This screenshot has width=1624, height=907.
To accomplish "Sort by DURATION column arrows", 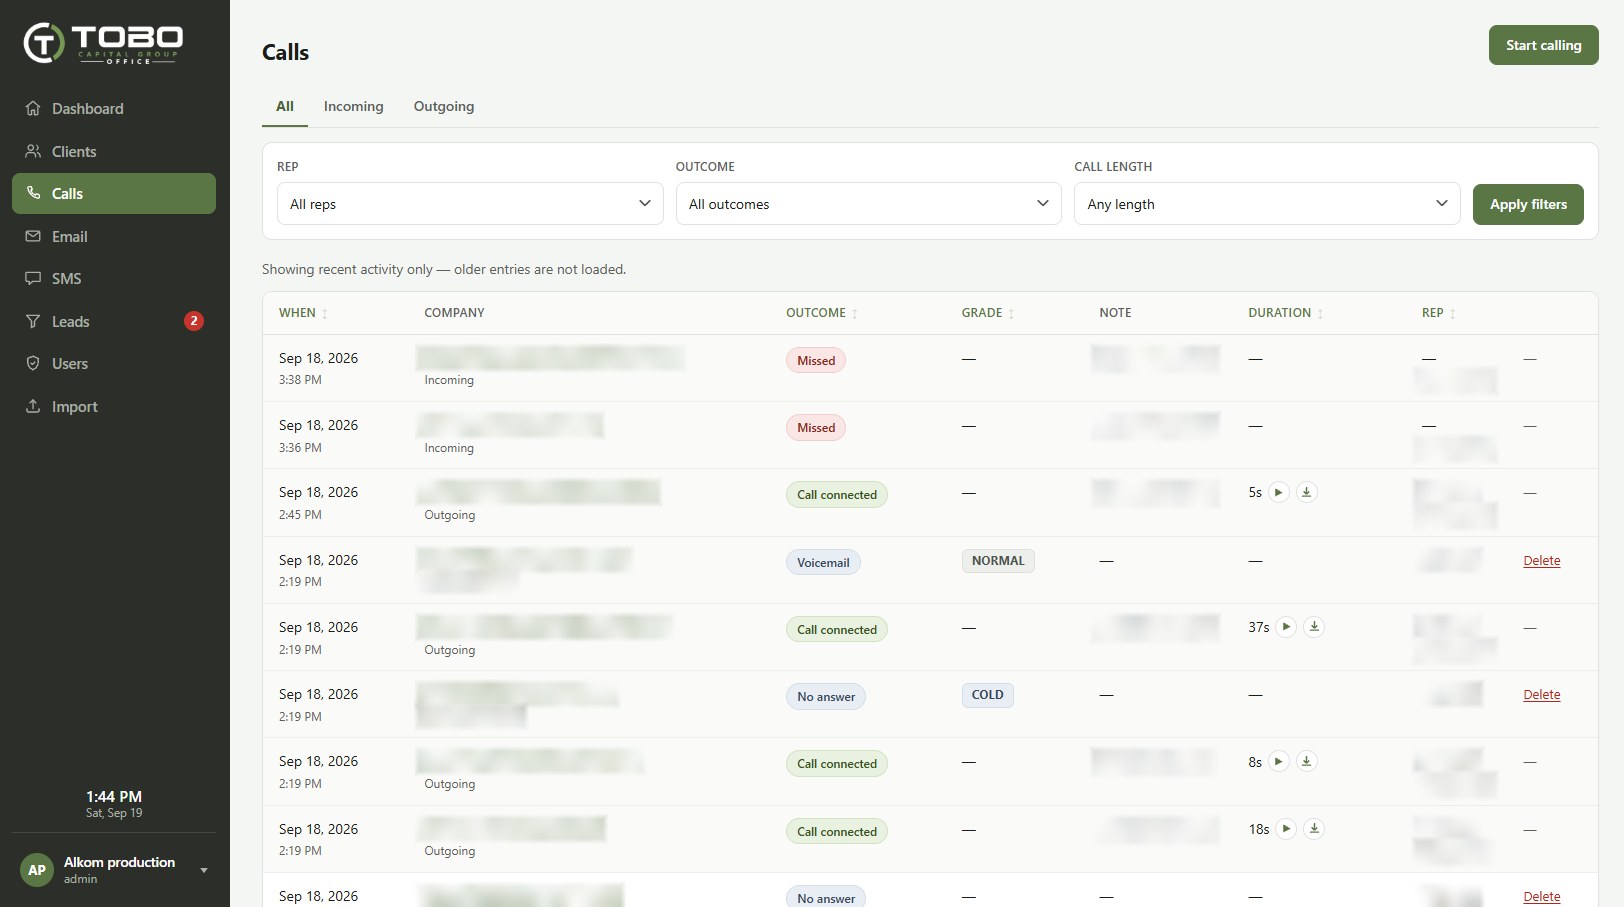I will (1320, 314).
